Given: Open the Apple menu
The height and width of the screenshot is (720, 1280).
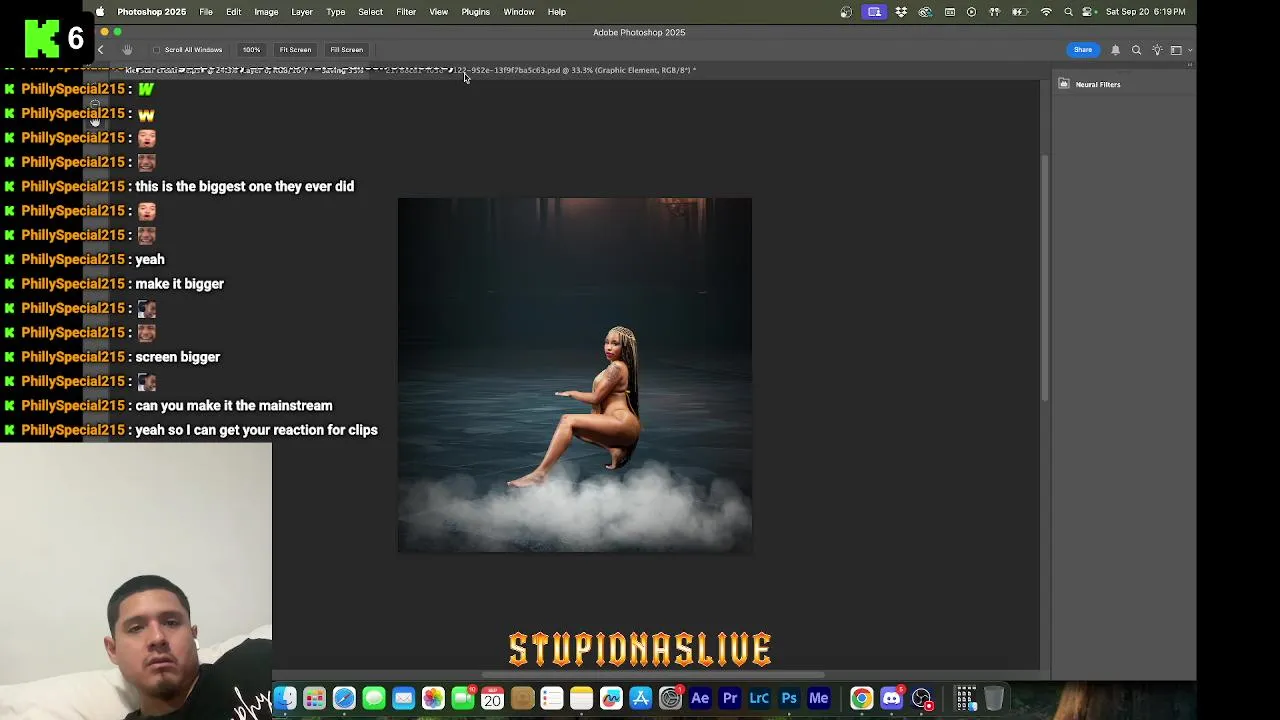Looking at the screenshot, I should click(99, 12).
